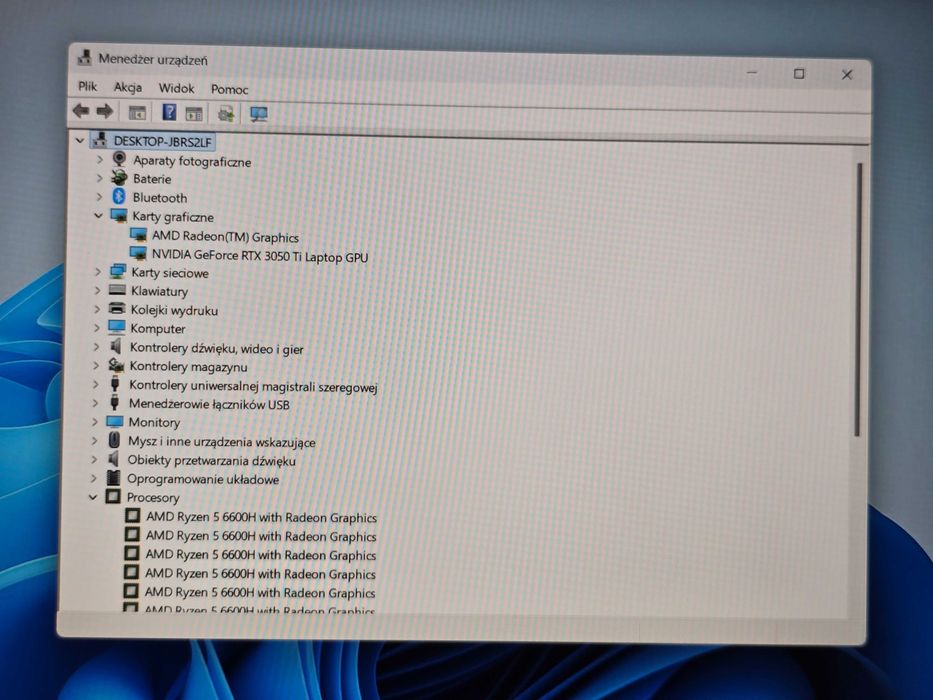Expand the Bluetooth category chevron

coord(99,196)
